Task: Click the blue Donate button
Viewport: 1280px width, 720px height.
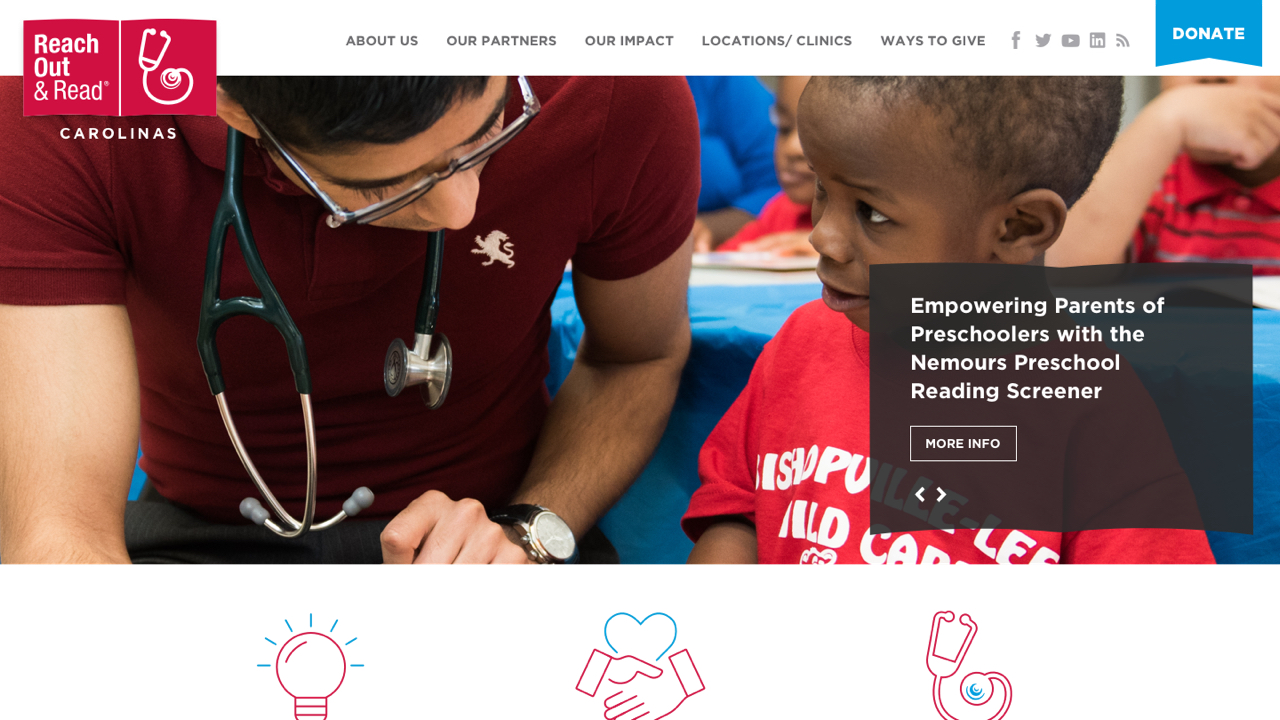Action: coord(1208,33)
